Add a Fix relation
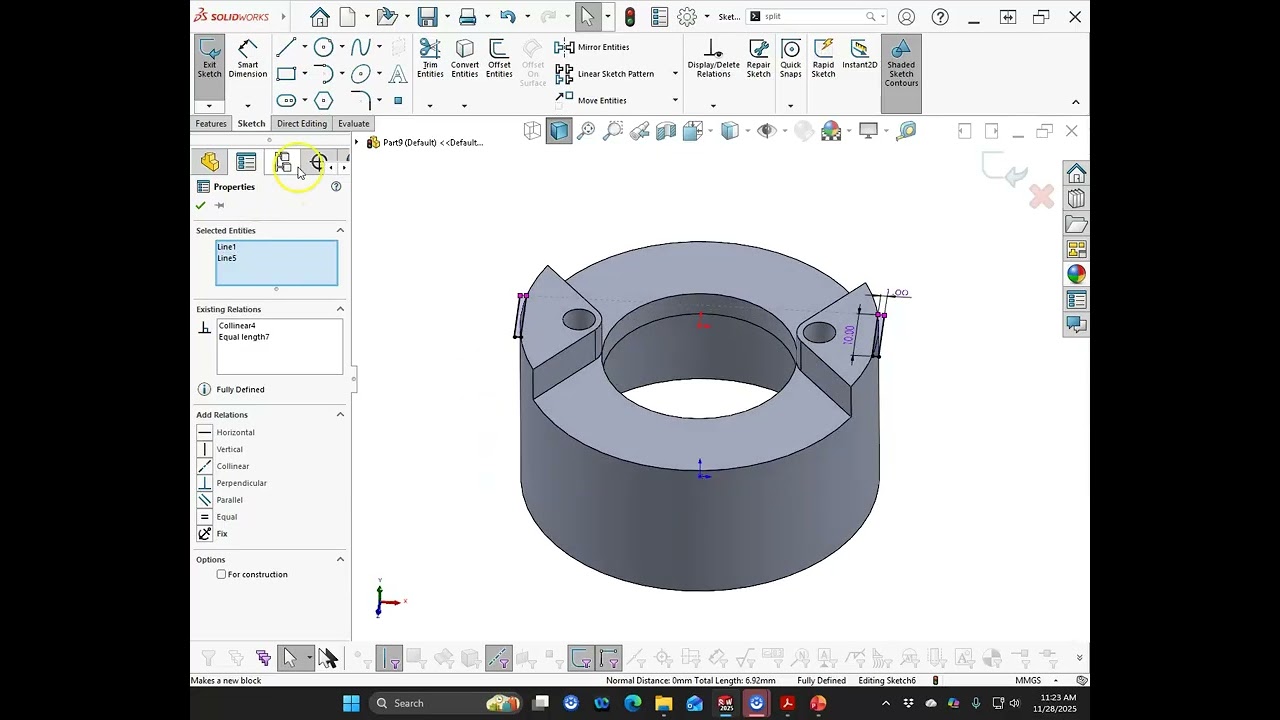The height and width of the screenshot is (720, 1280). [x=212, y=534]
